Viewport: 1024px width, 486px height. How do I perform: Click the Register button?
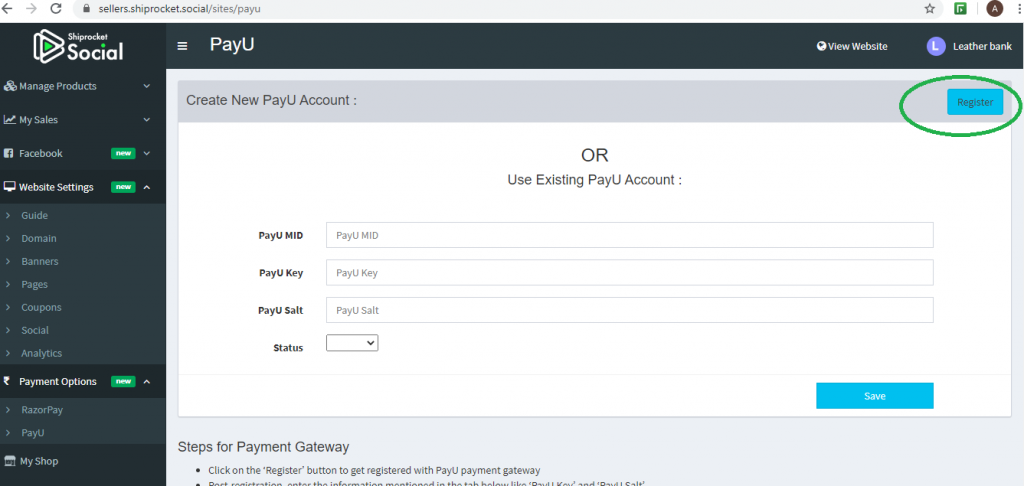975,102
